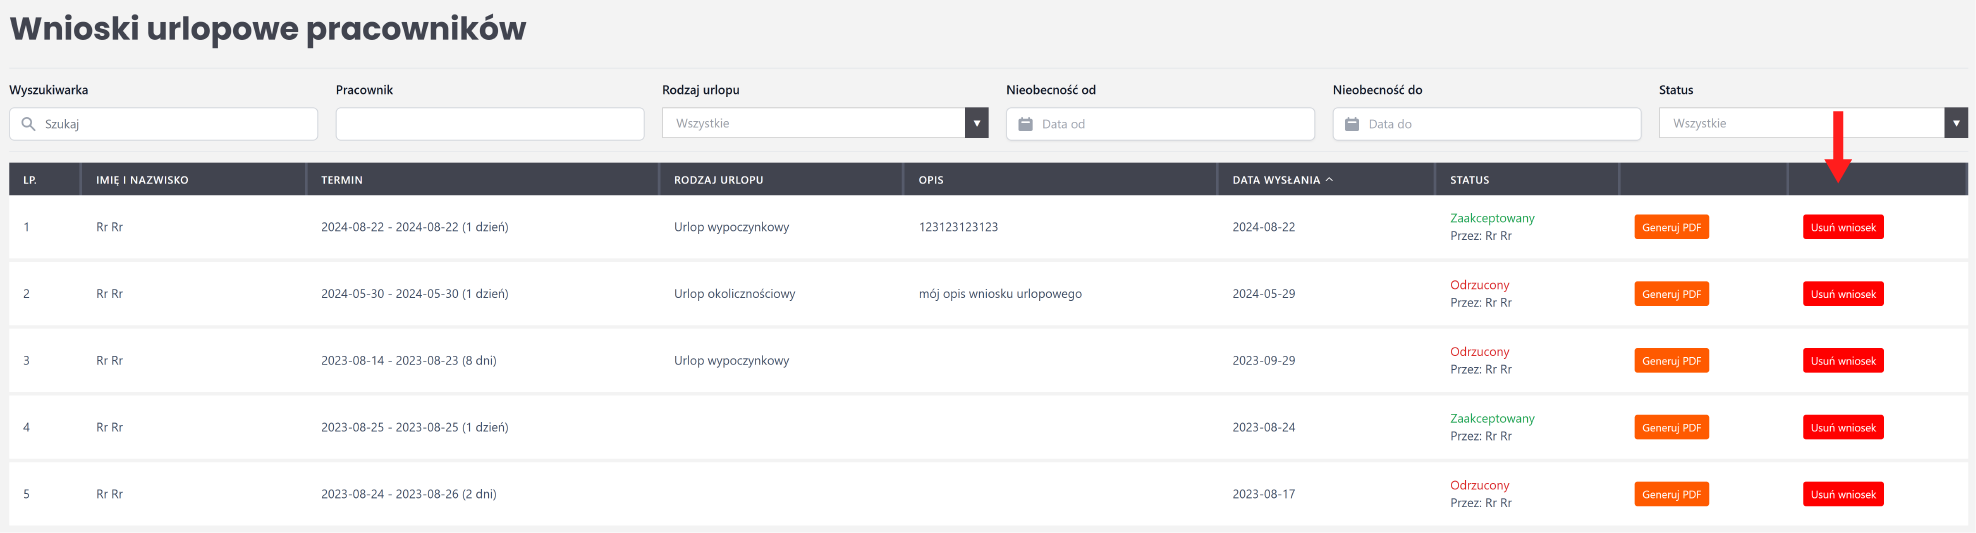Sort by Rodzaj urlopu column header
The height and width of the screenshot is (533, 1976).
[718, 180]
